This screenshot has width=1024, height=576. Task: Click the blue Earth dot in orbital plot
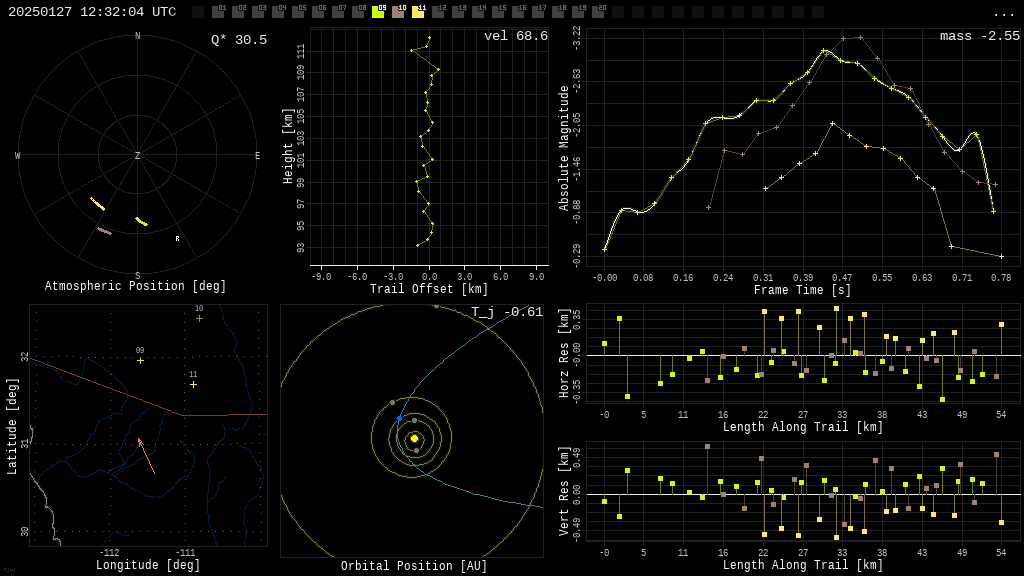(x=399, y=419)
